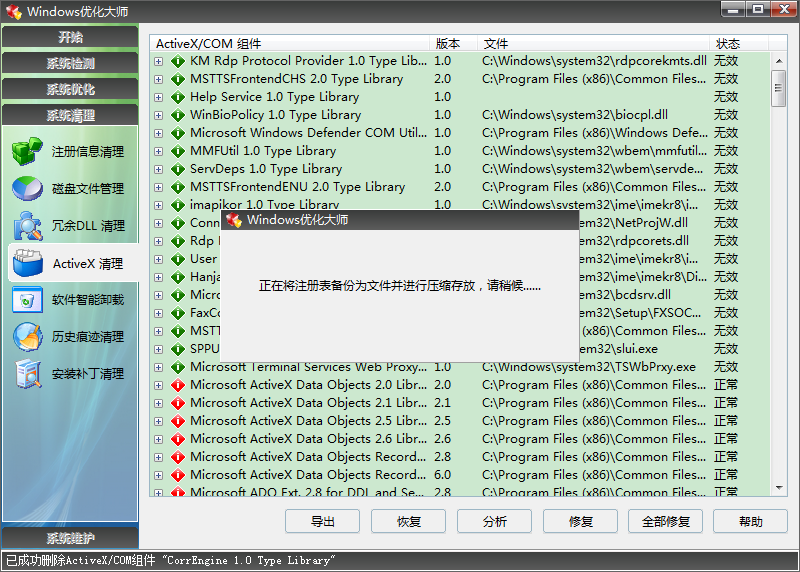Screen dimensions: 800x572
Task: Click green icon of MMFUtil 1.0 row
Action: [x=178, y=151]
